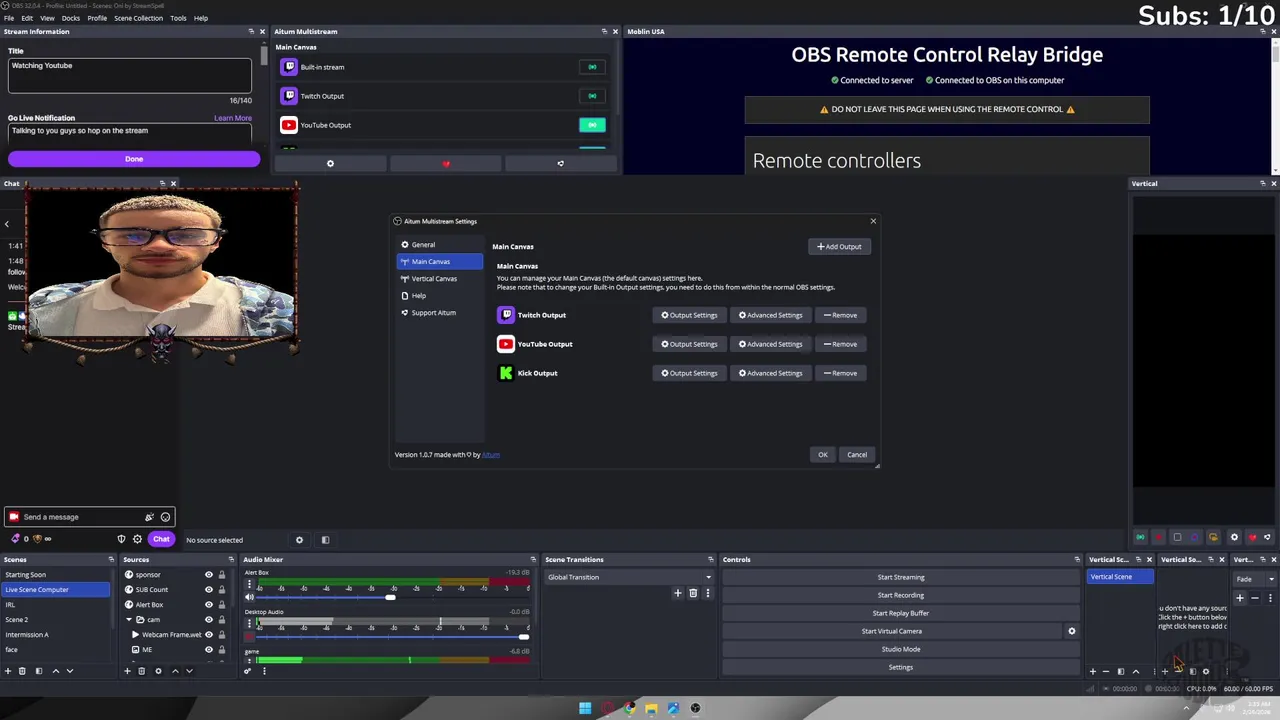Toggle lock on sponsor source
This screenshot has width=1280, height=720.
(222, 575)
